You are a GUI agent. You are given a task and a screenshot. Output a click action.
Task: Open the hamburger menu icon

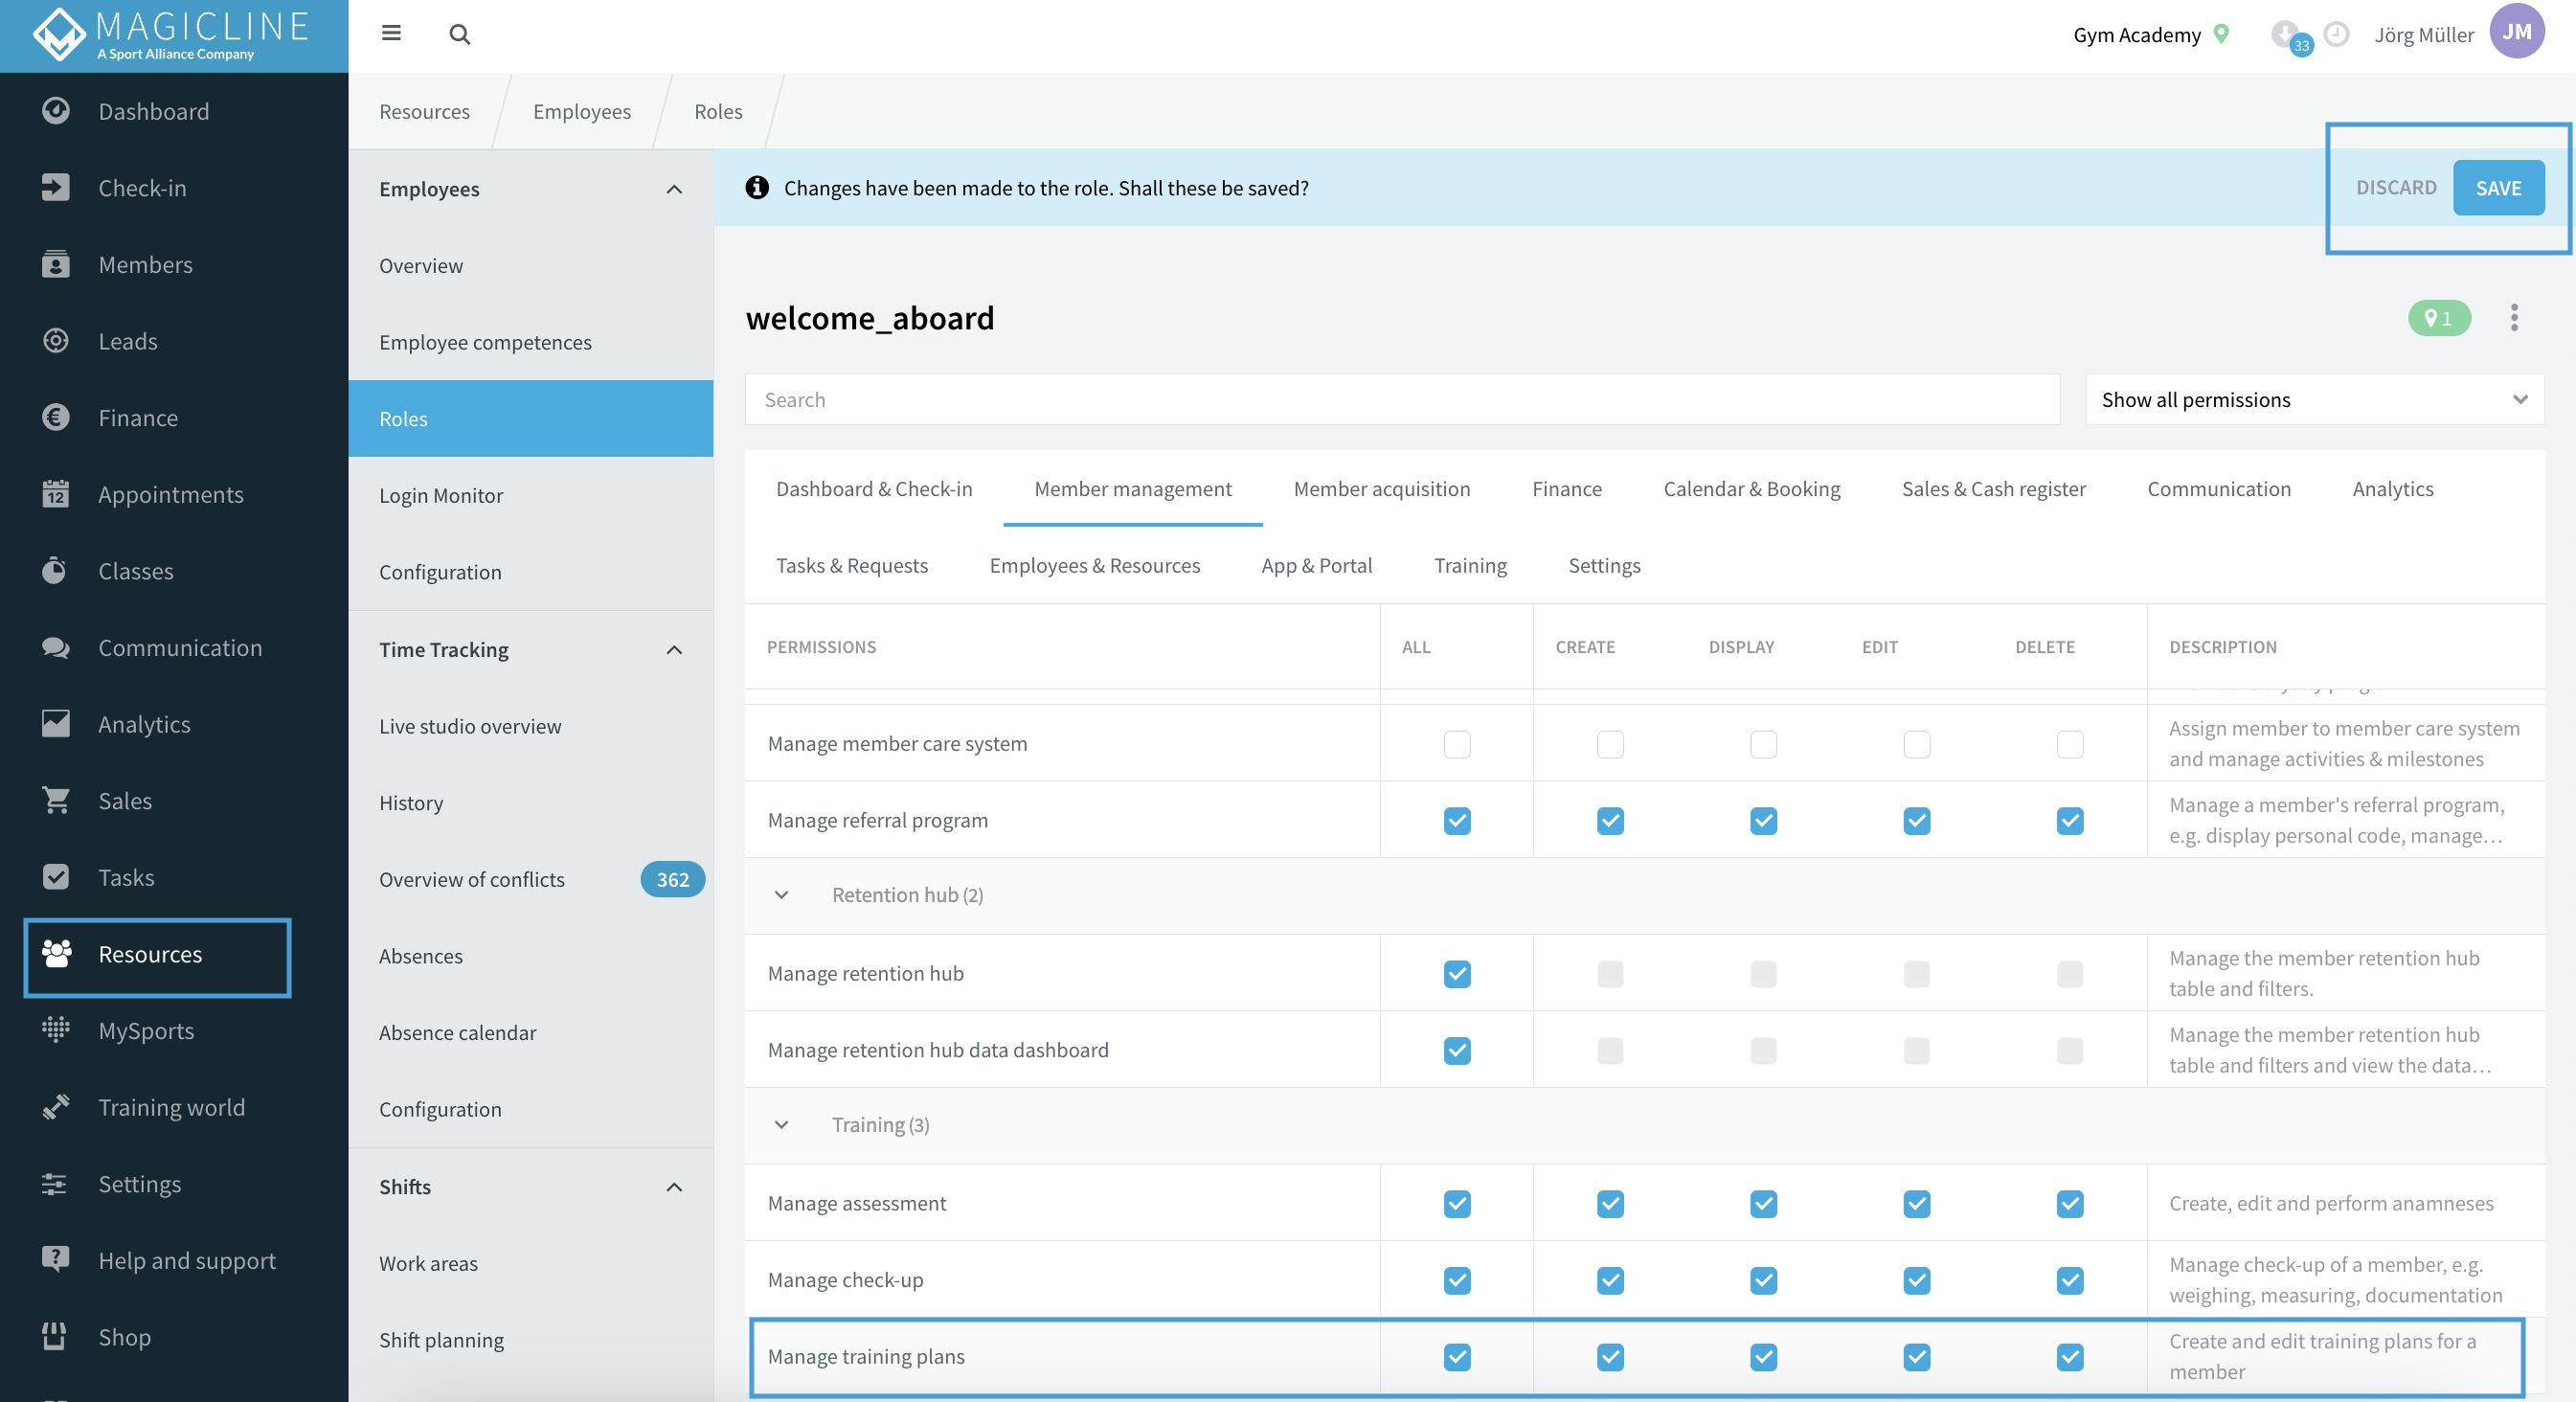point(391,34)
